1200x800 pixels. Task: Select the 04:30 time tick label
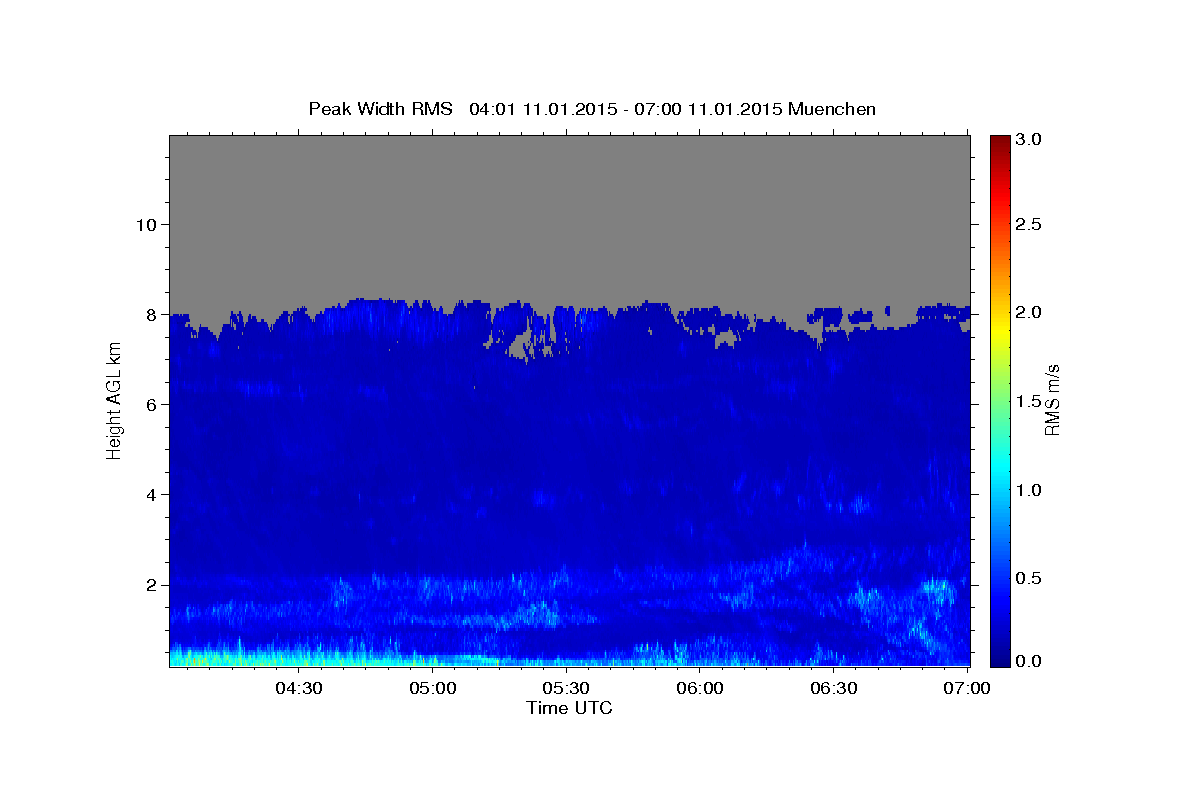[298, 688]
